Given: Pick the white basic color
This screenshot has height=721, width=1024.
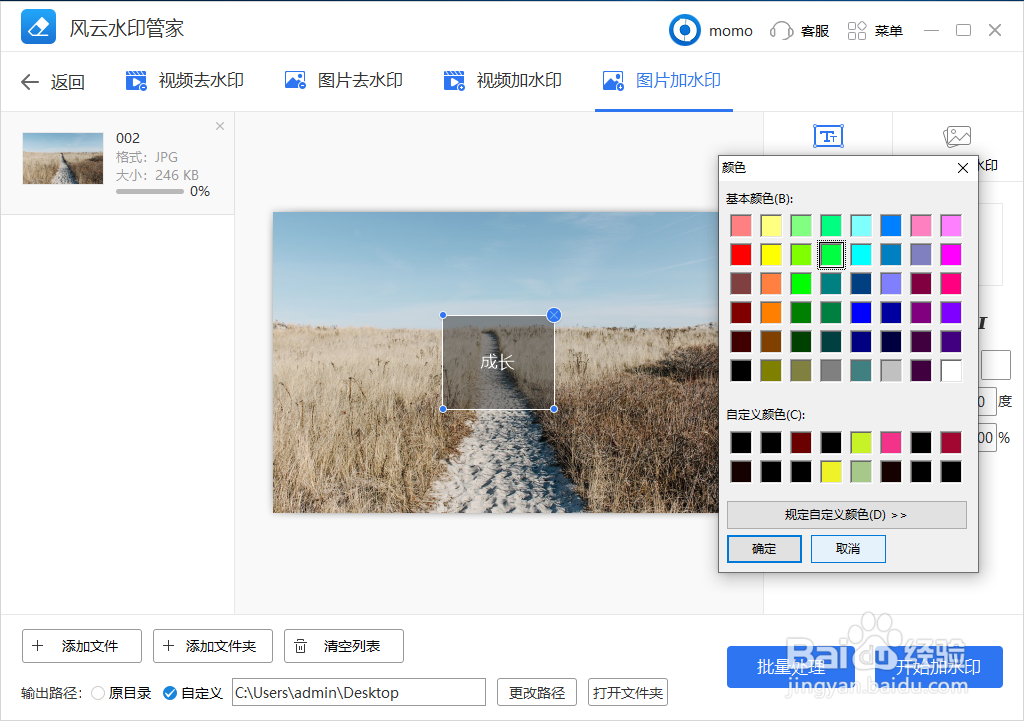Looking at the screenshot, I should [951, 370].
